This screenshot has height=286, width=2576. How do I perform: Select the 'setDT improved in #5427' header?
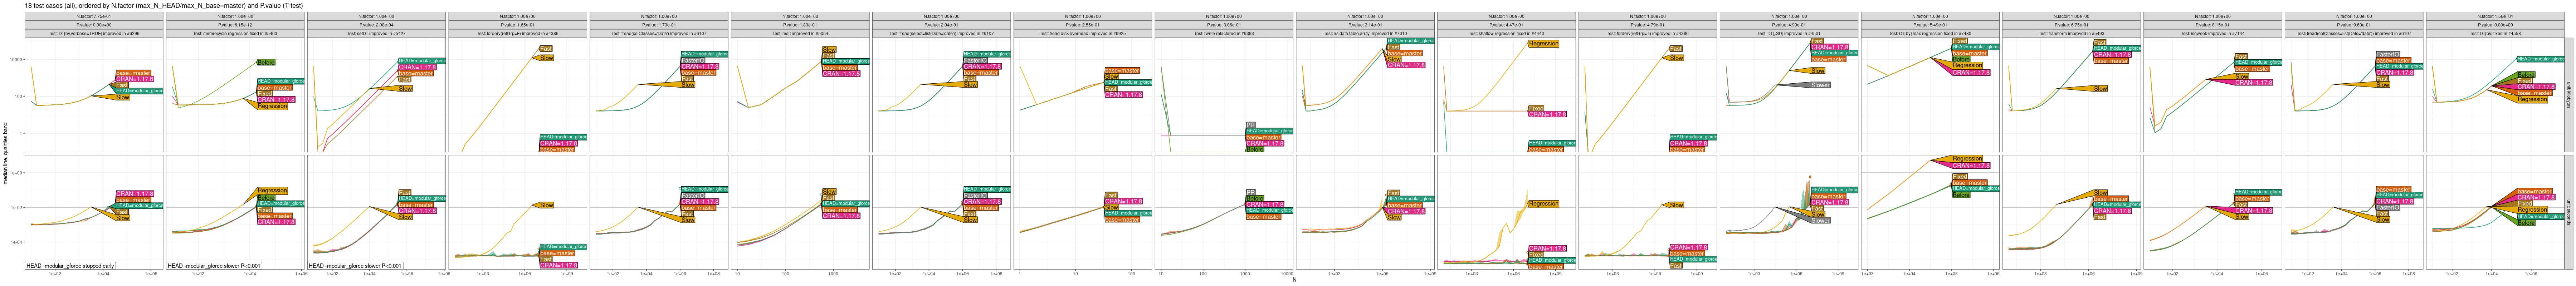377,33
